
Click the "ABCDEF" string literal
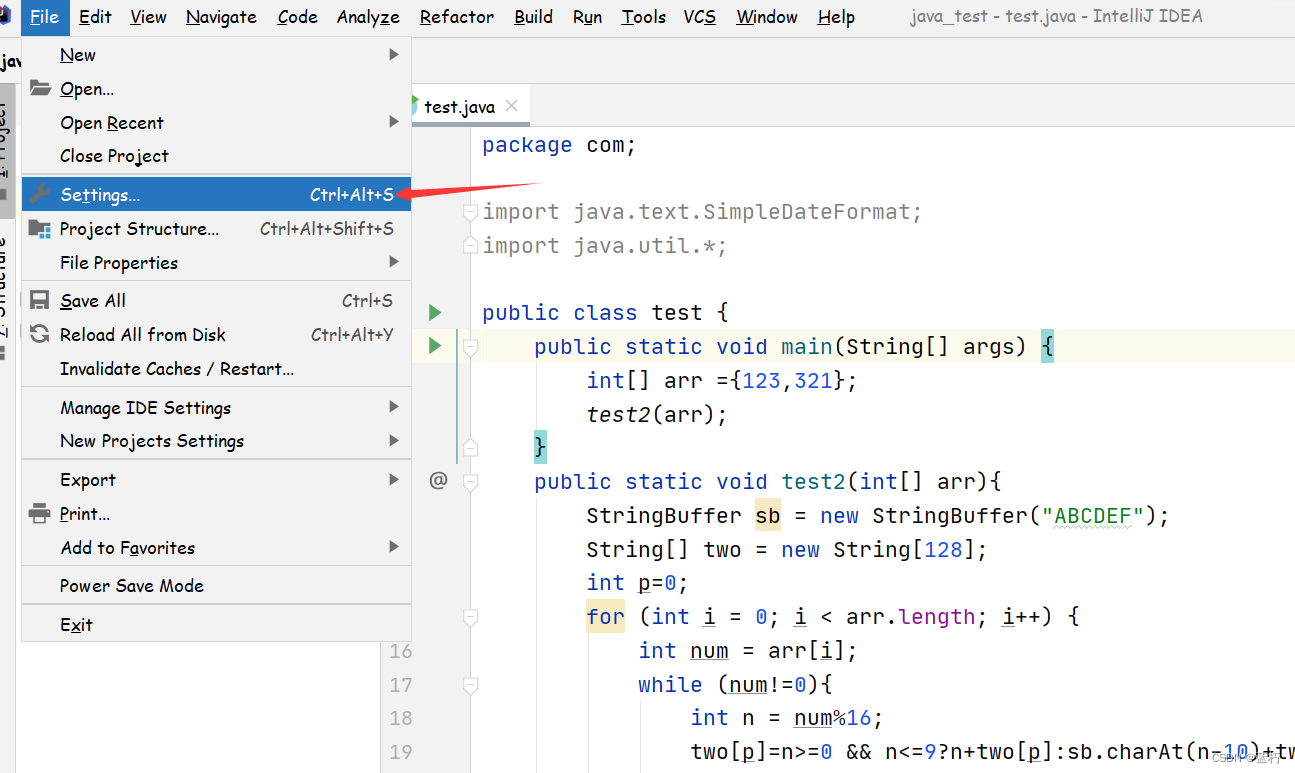point(1092,516)
